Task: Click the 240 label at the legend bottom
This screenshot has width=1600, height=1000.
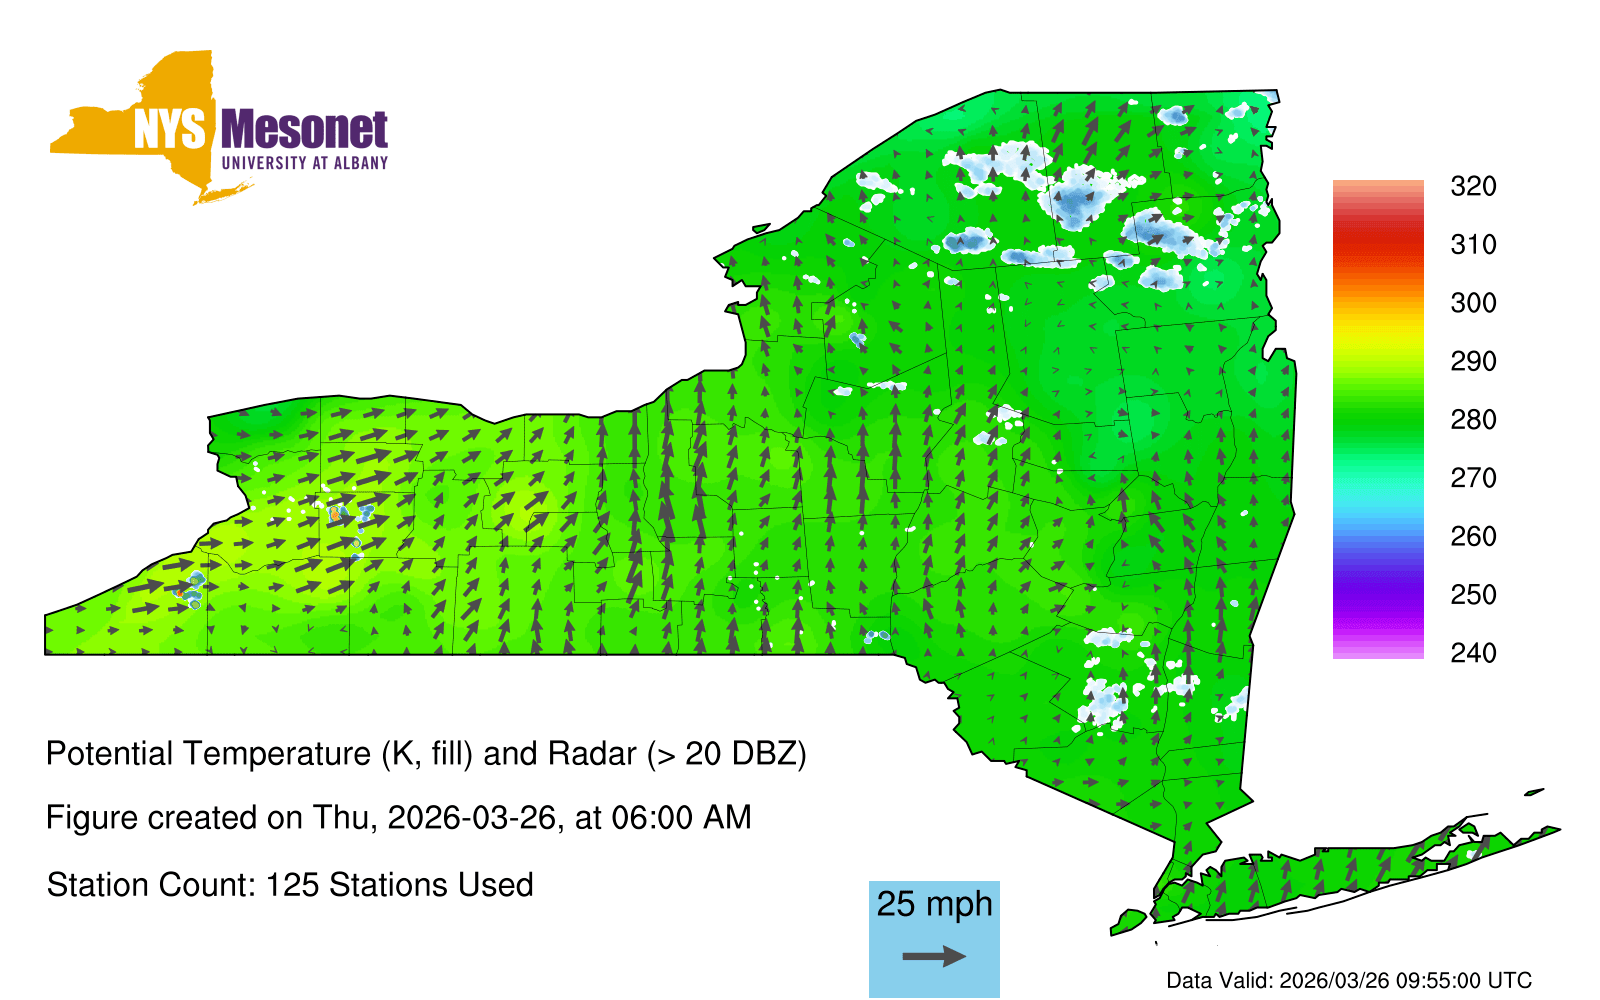Action: pos(1473,653)
